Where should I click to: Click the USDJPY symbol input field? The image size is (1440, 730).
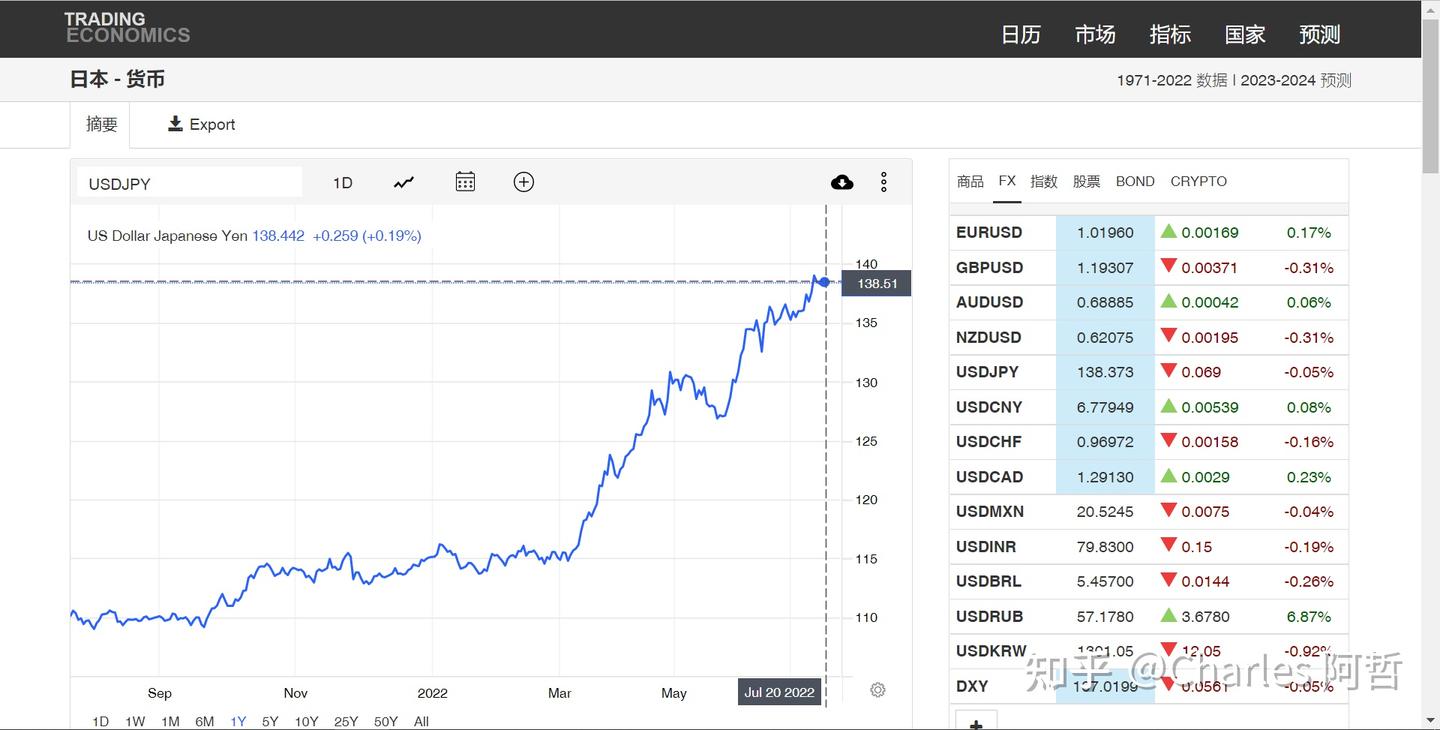[189, 183]
